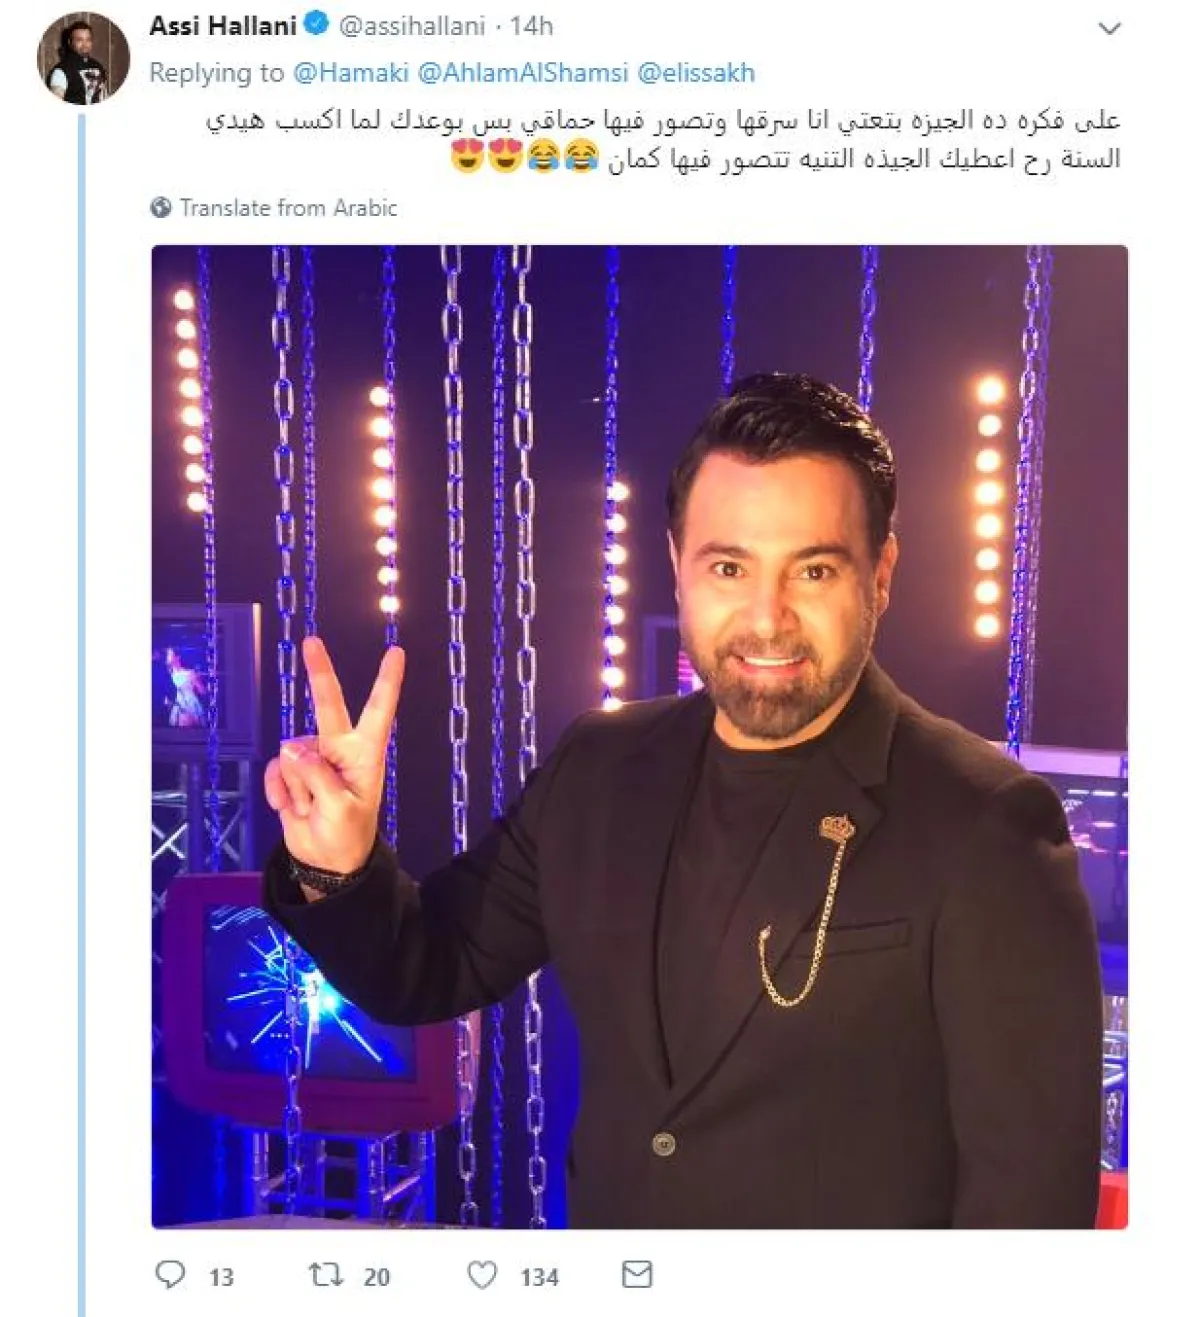Click the retweet count 20
1200x1317 pixels.
[376, 1277]
